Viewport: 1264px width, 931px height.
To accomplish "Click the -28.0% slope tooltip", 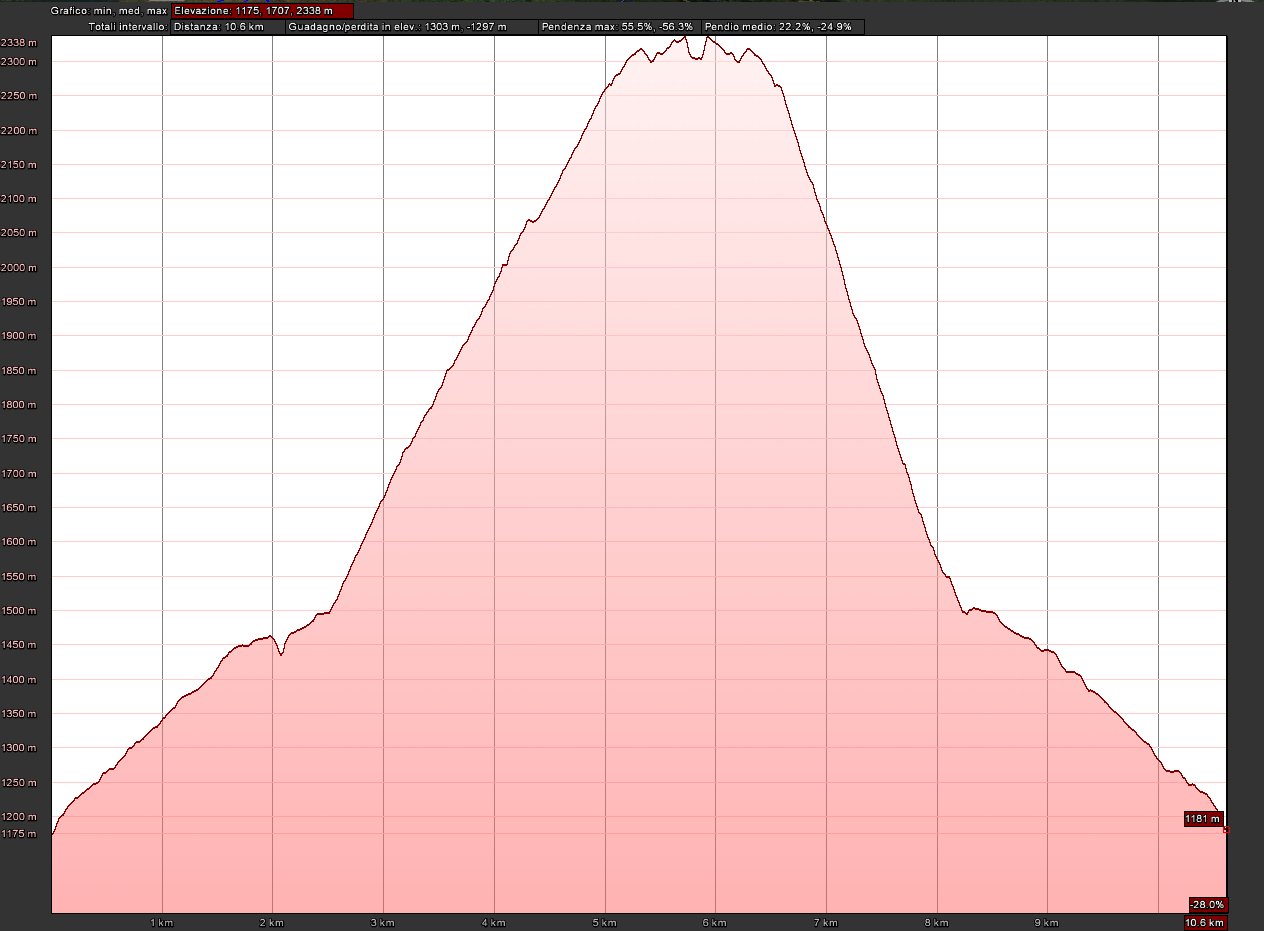I will coord(1207,904).
